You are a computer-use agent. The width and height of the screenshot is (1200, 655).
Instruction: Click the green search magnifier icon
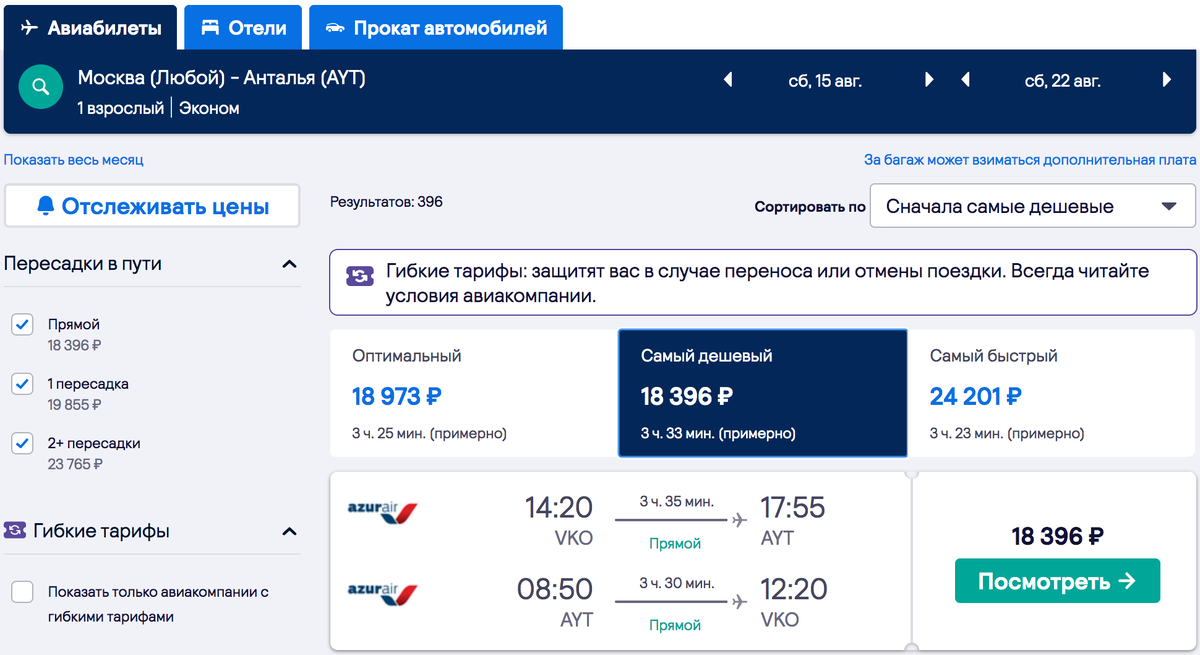[40, 88]
